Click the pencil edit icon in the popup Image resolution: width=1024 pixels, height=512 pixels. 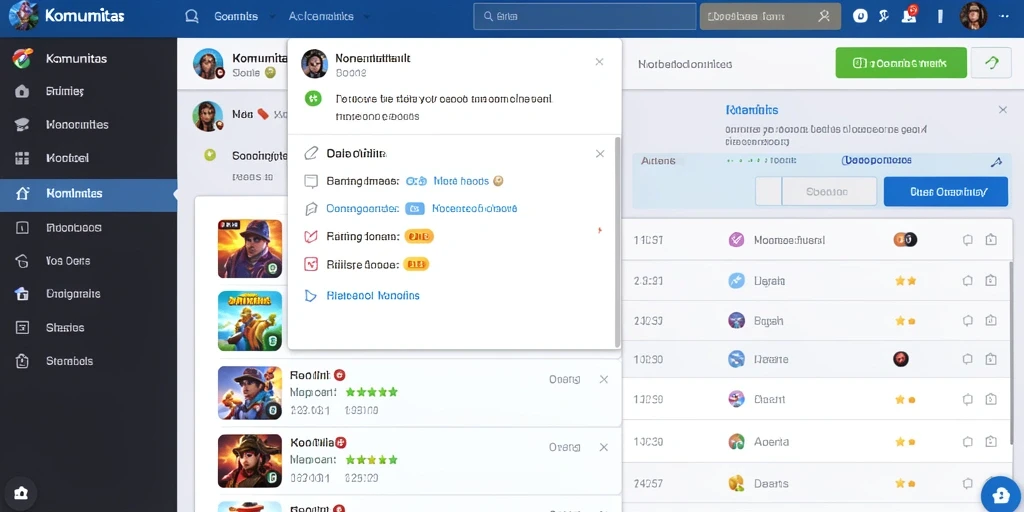coord(312,154)
